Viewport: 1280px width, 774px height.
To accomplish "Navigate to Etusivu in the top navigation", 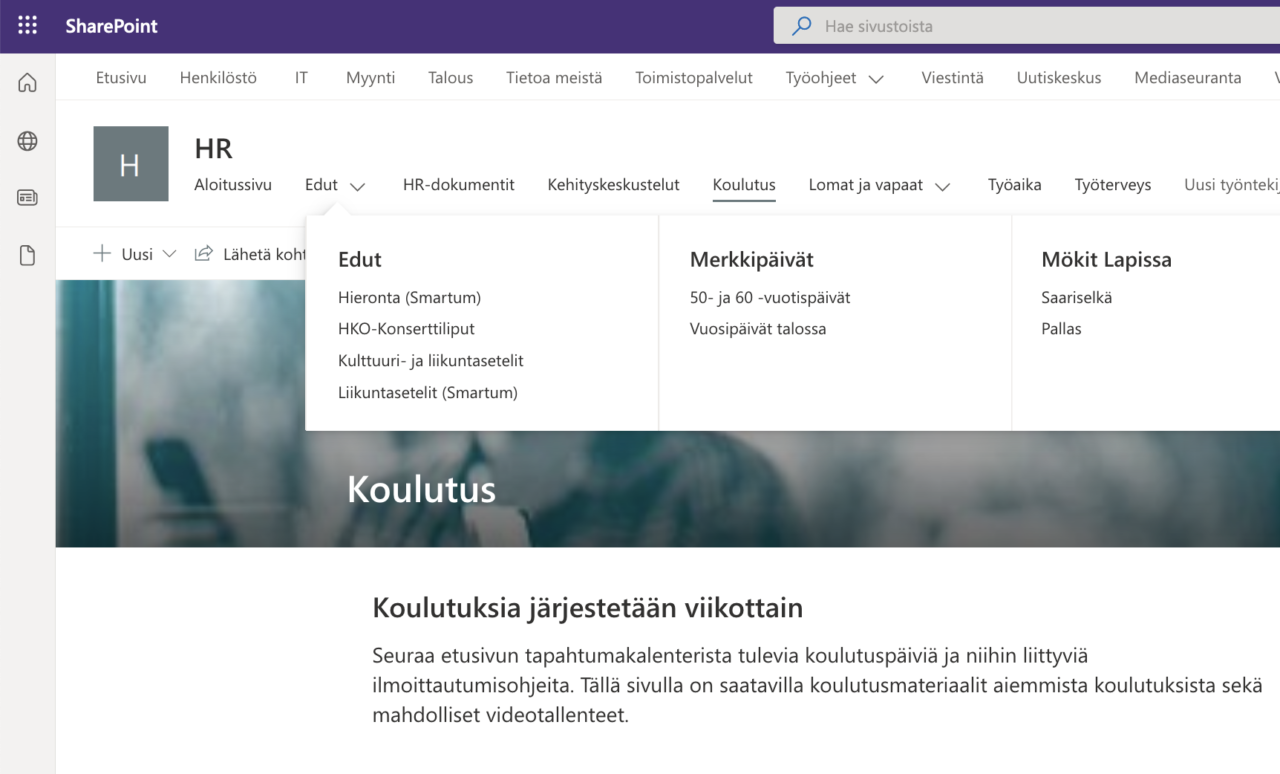I will 120,77.
